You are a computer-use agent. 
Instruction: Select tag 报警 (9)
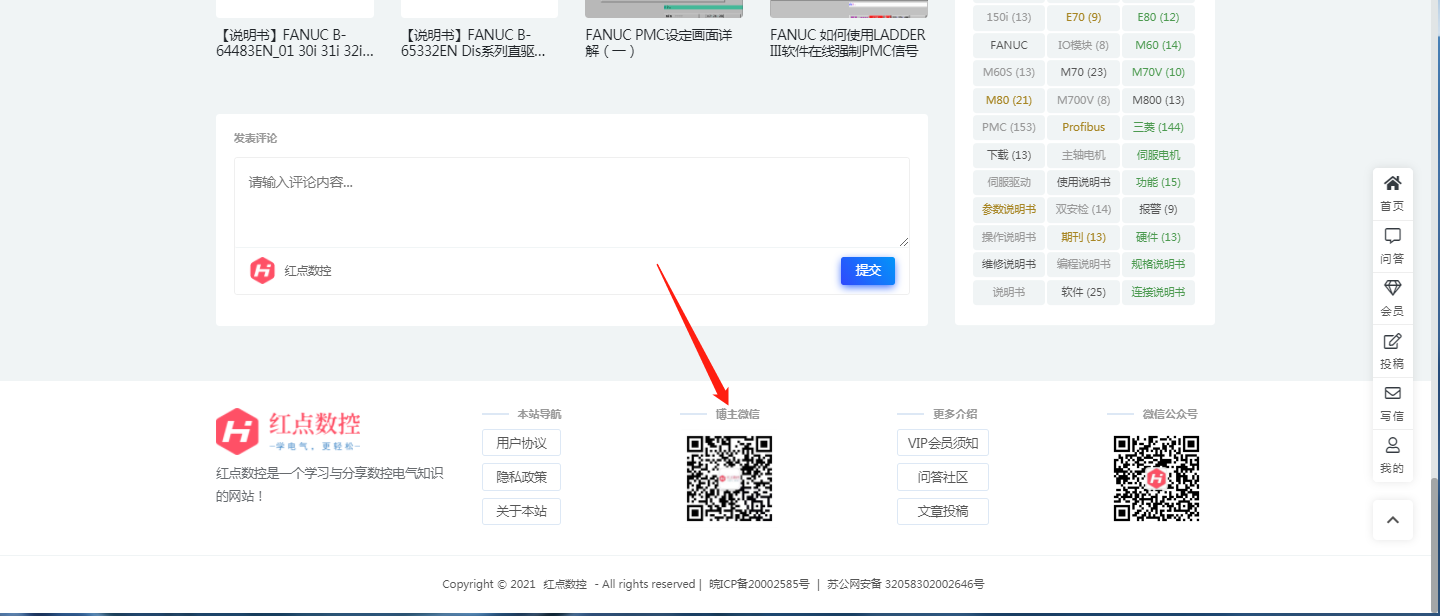[1158, 209]
